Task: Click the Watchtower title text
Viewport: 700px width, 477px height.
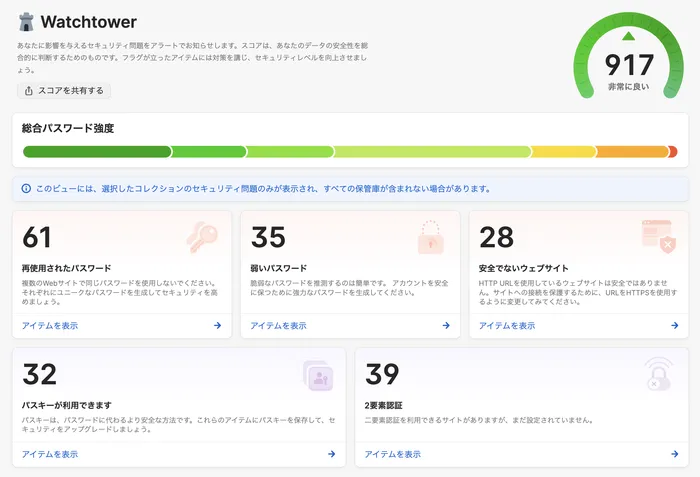Action: point(89,22)
